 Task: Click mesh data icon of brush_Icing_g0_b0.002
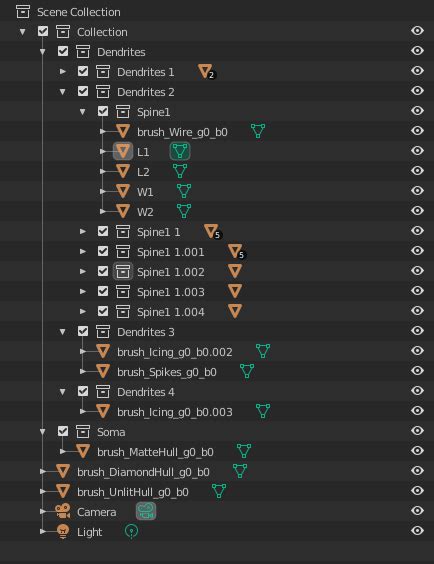[x=263, y=351]
